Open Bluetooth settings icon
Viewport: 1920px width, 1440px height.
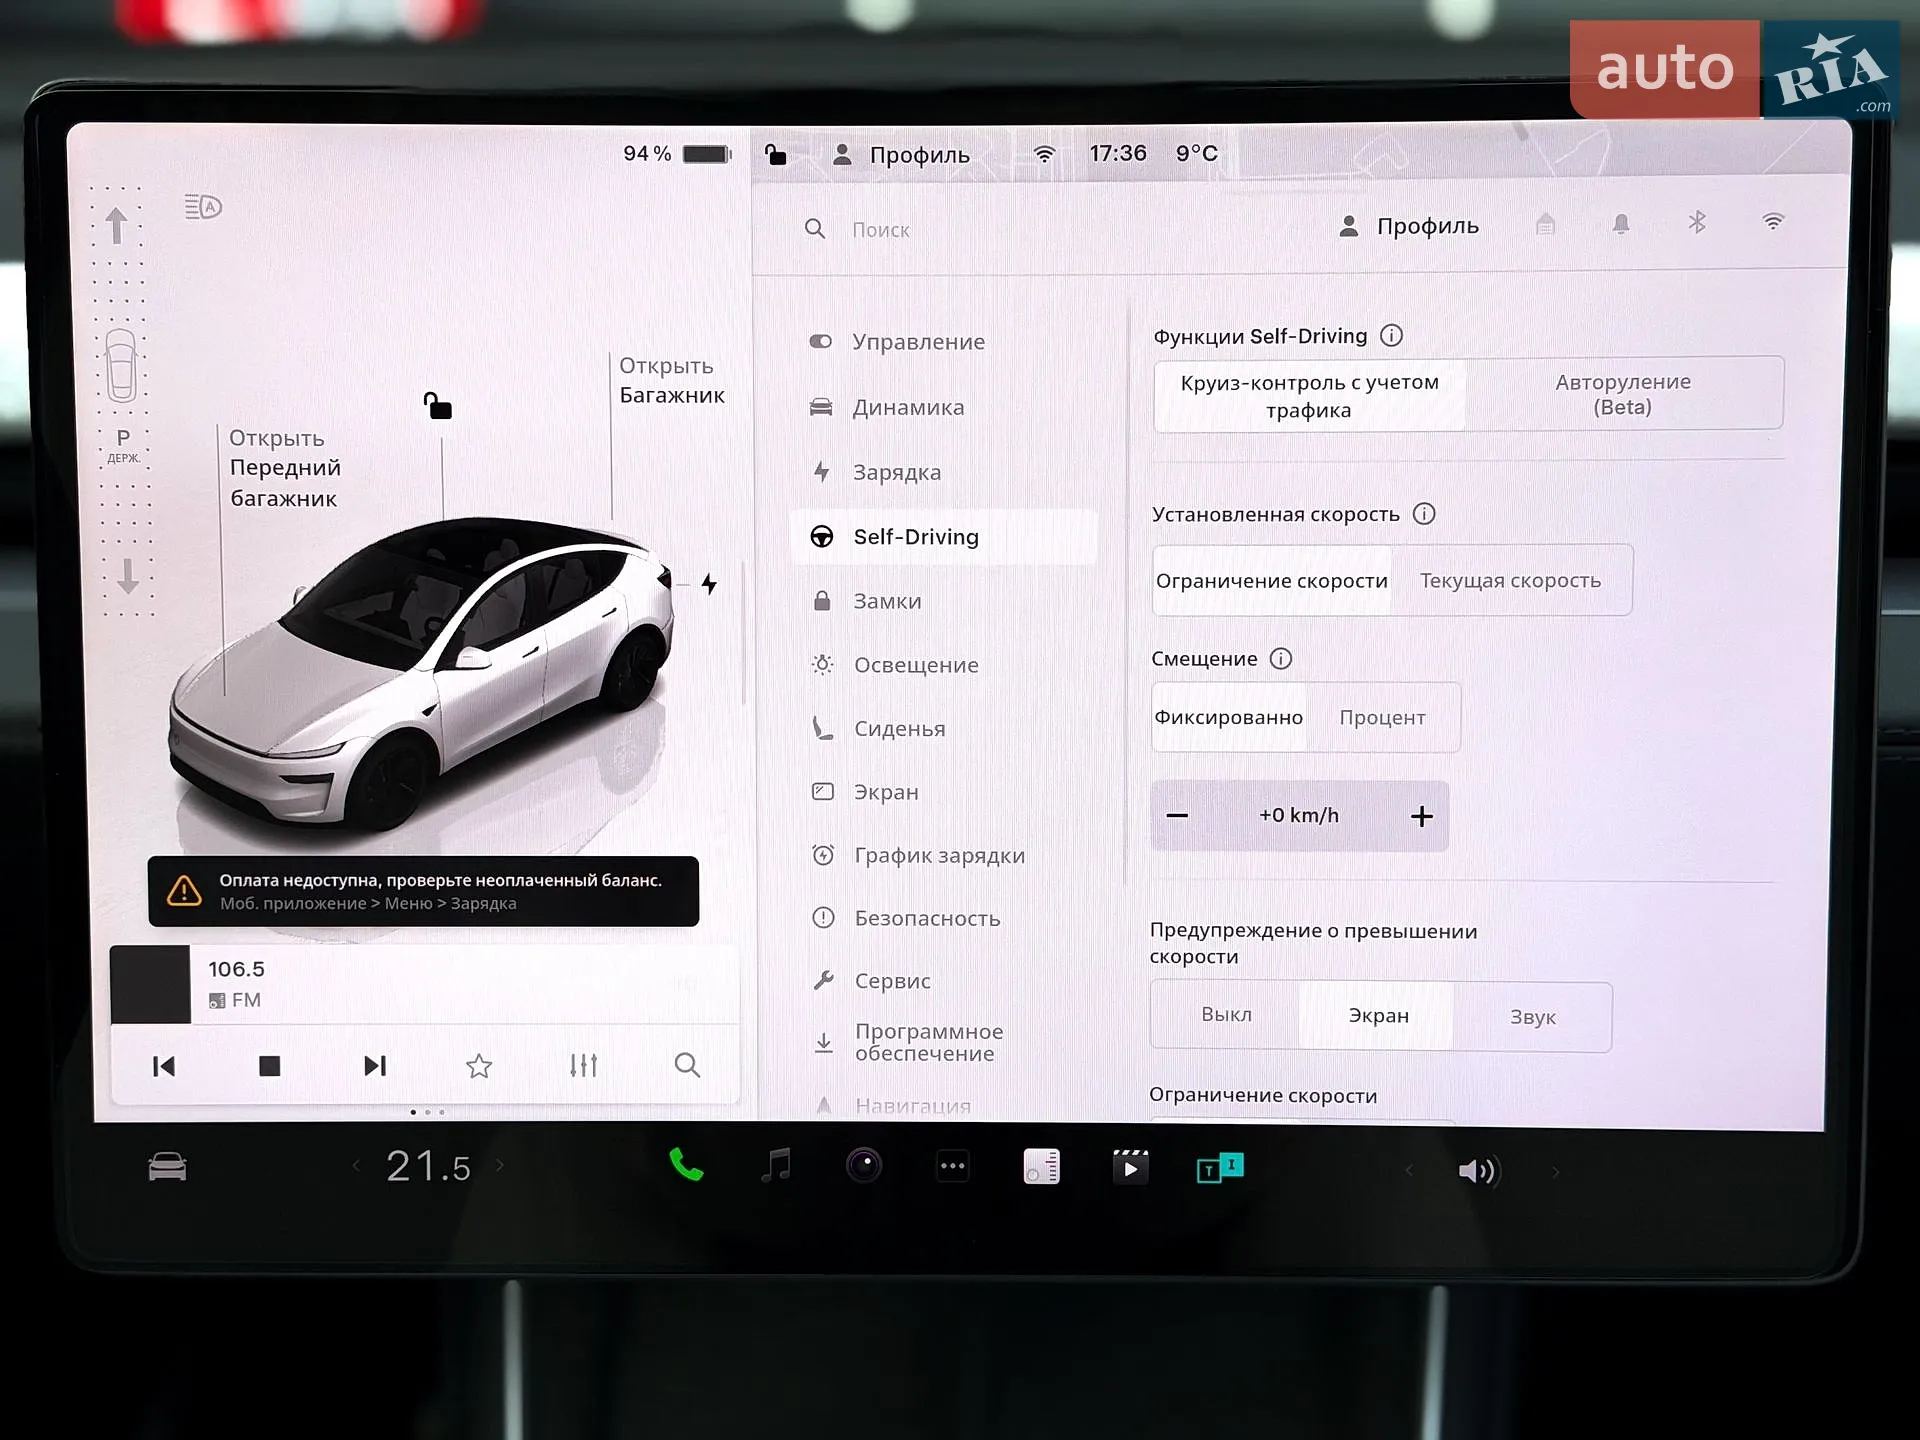(x=1697, y=222)
